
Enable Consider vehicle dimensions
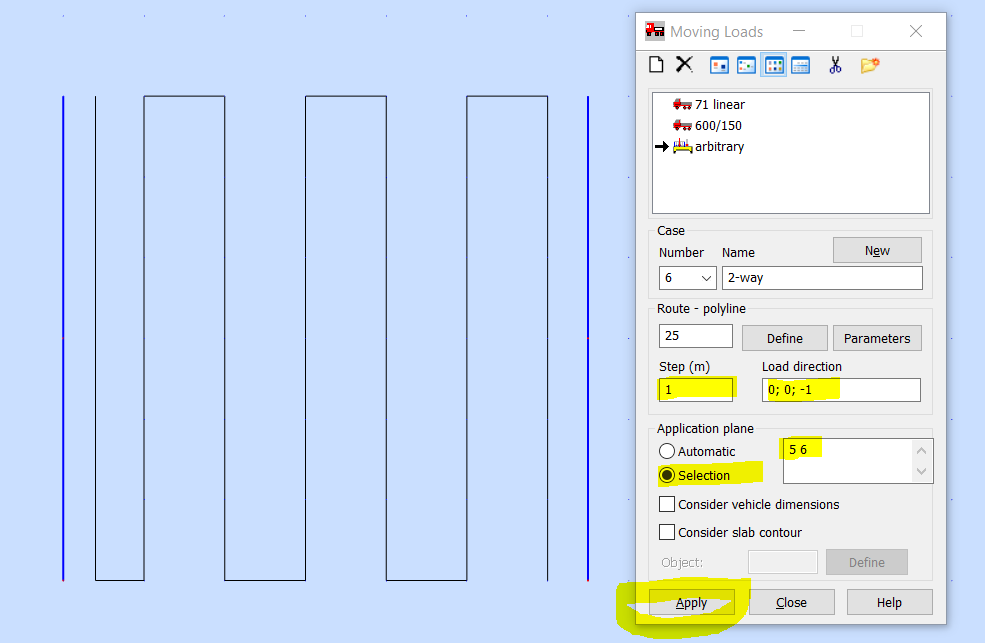667,504
